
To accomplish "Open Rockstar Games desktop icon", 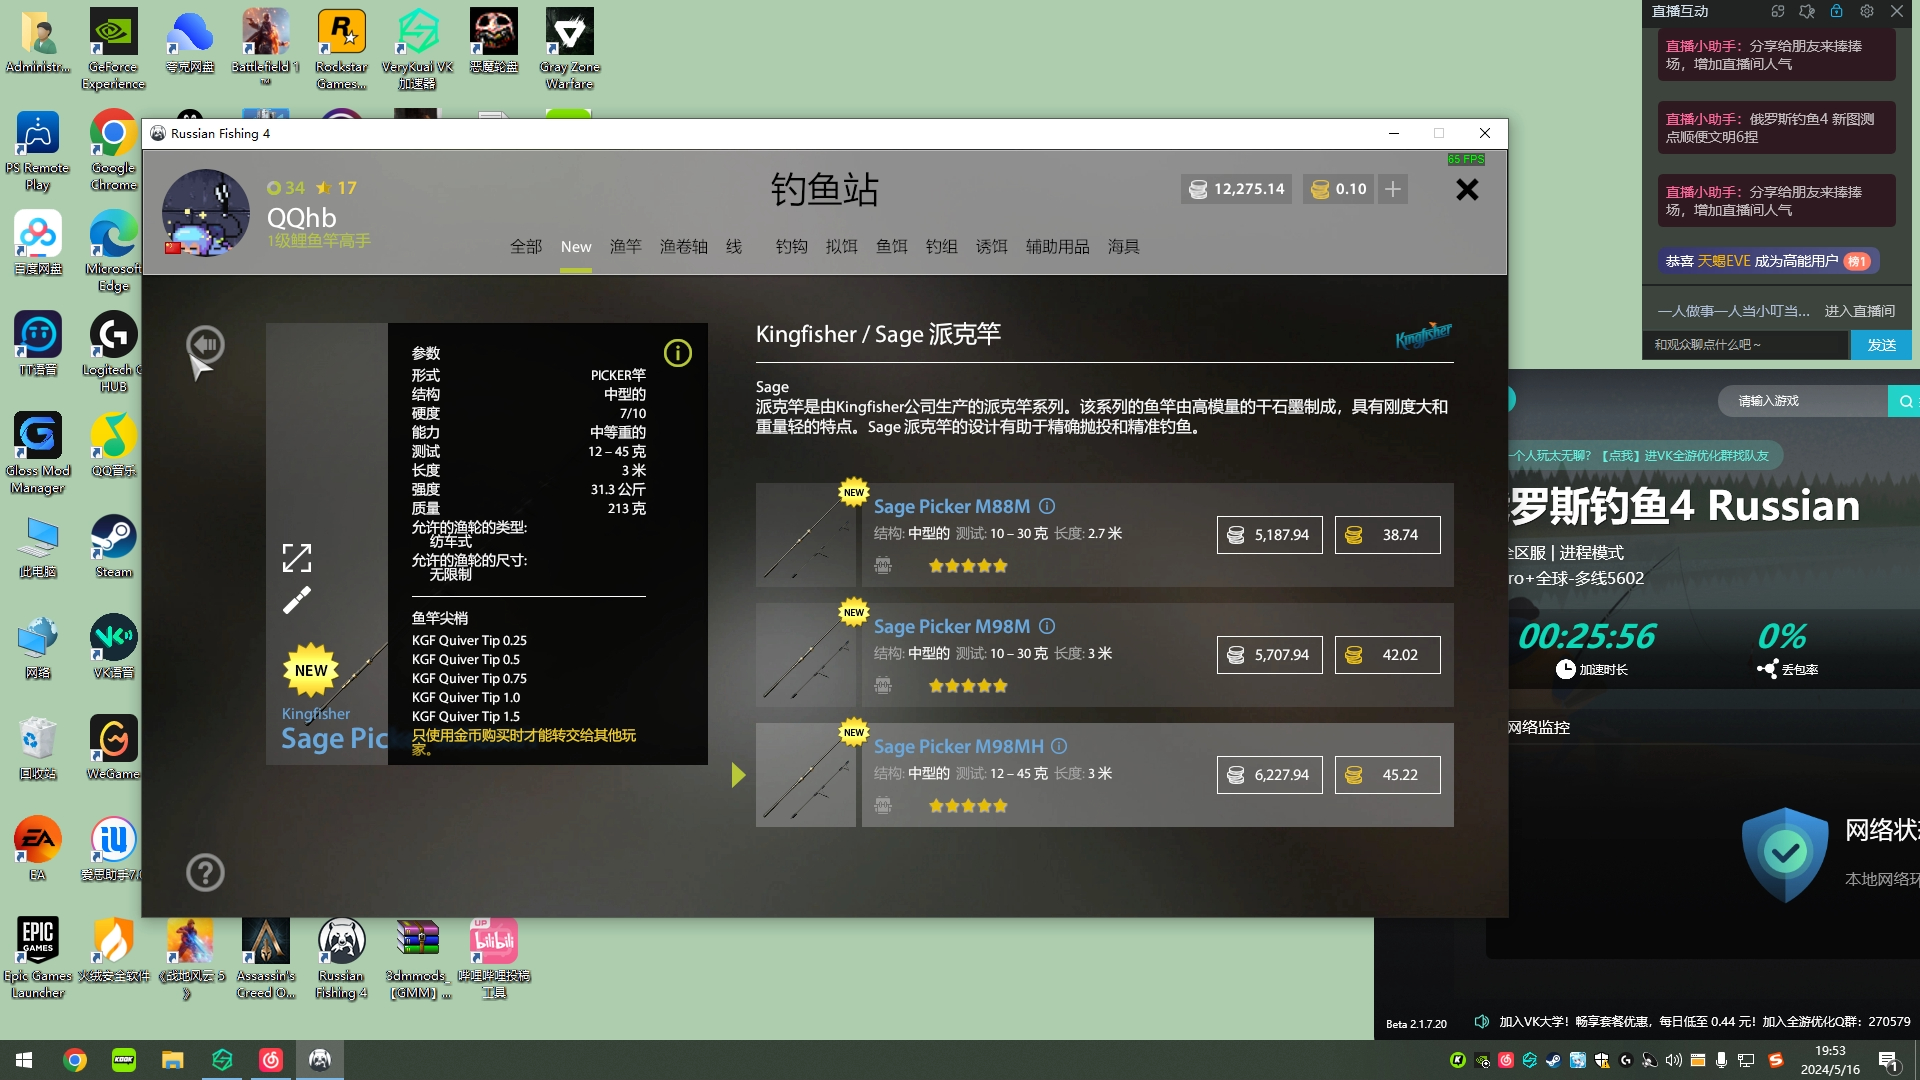I will [341, 49].
